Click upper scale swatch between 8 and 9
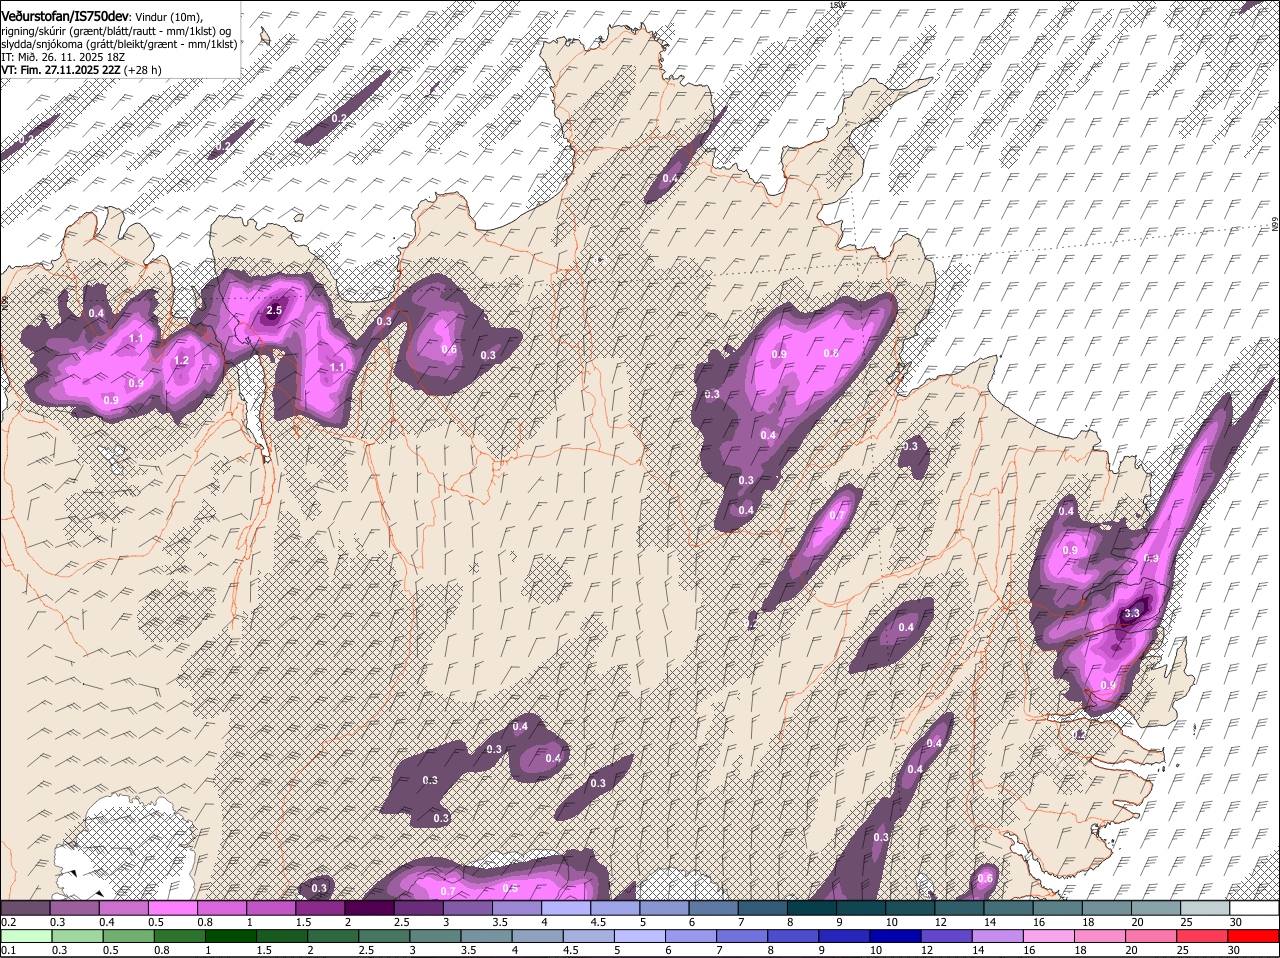 tap(812, 908)
